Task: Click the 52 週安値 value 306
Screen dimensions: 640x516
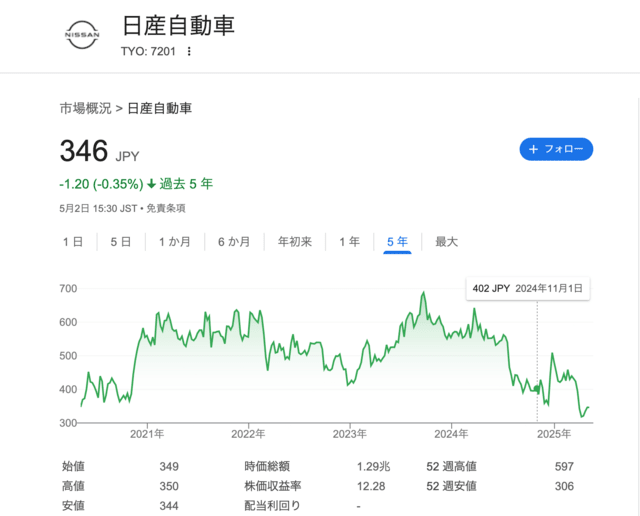Action: point(564,486)
